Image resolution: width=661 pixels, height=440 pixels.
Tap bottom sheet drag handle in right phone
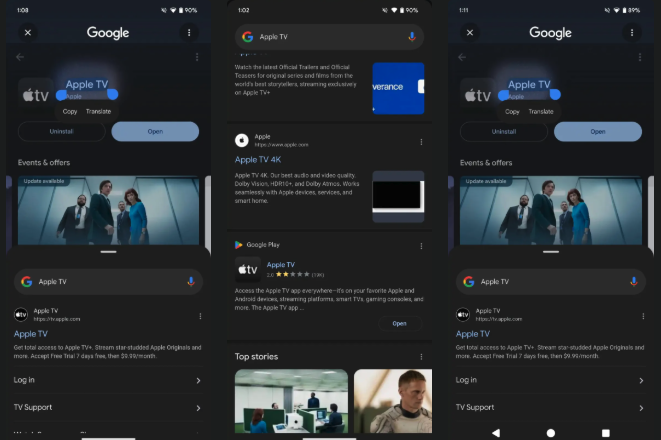click(551, 252)
